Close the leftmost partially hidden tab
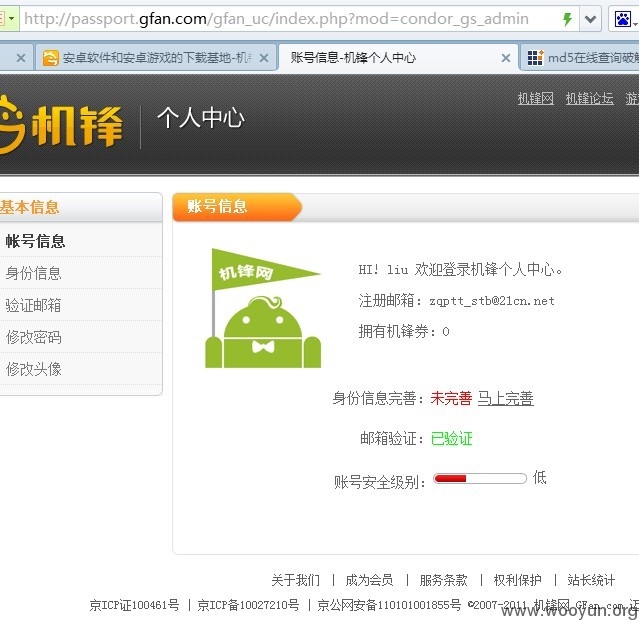Screen dimensions: 639x620 click(21, 58)
